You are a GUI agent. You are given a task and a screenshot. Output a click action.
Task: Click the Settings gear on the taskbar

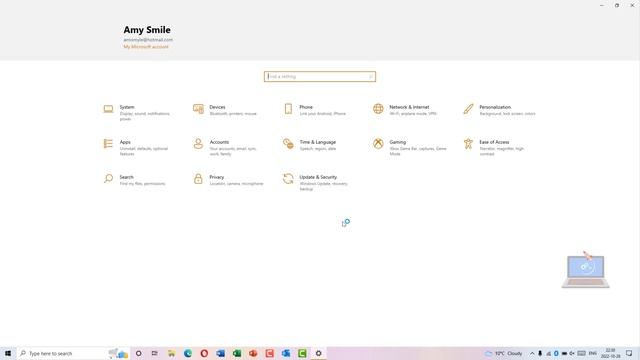tap(318, 353)
